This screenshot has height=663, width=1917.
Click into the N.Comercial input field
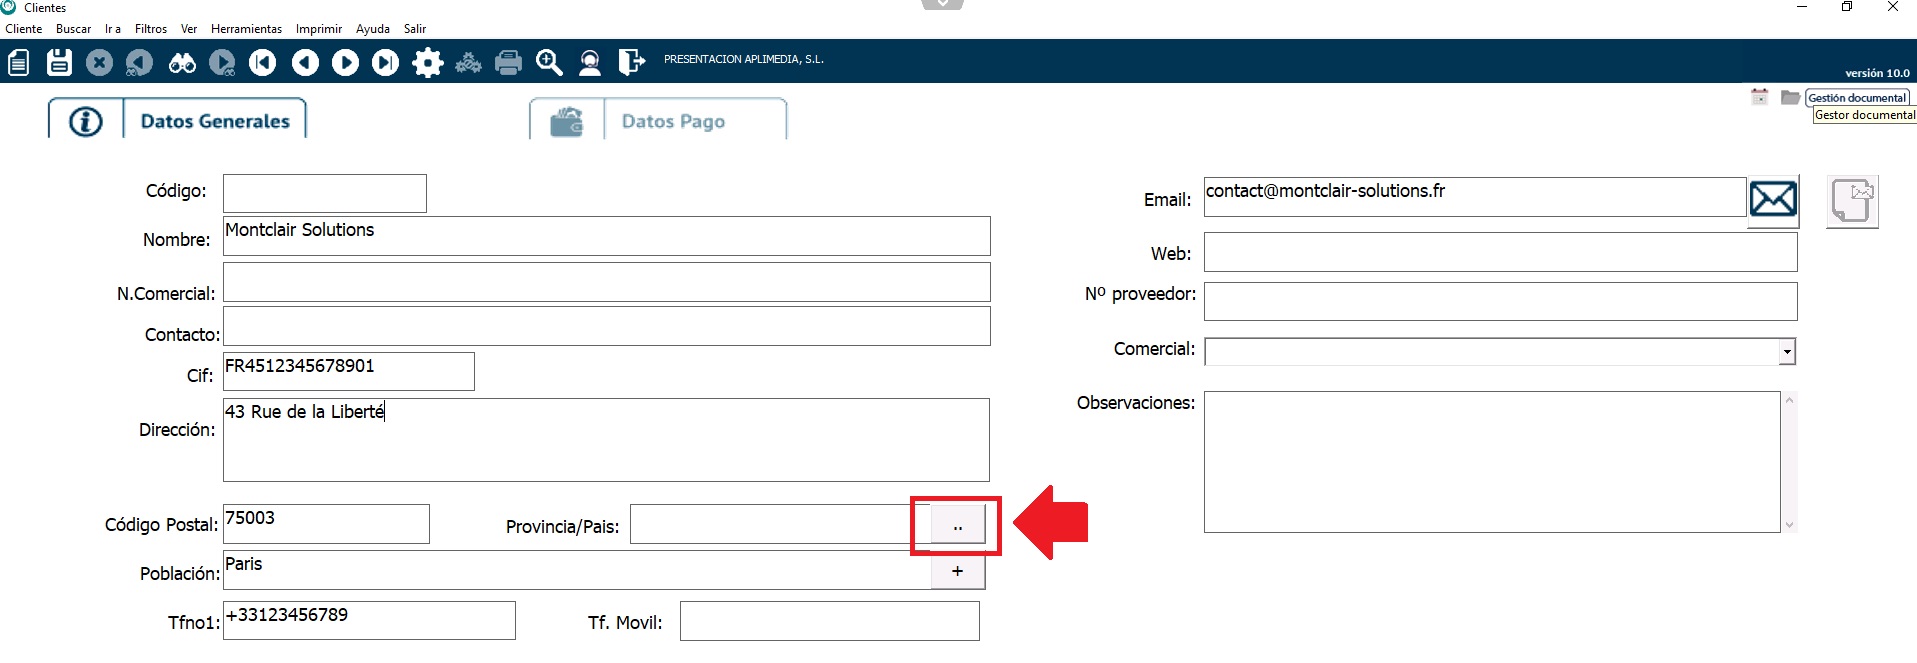pos(606,283)
